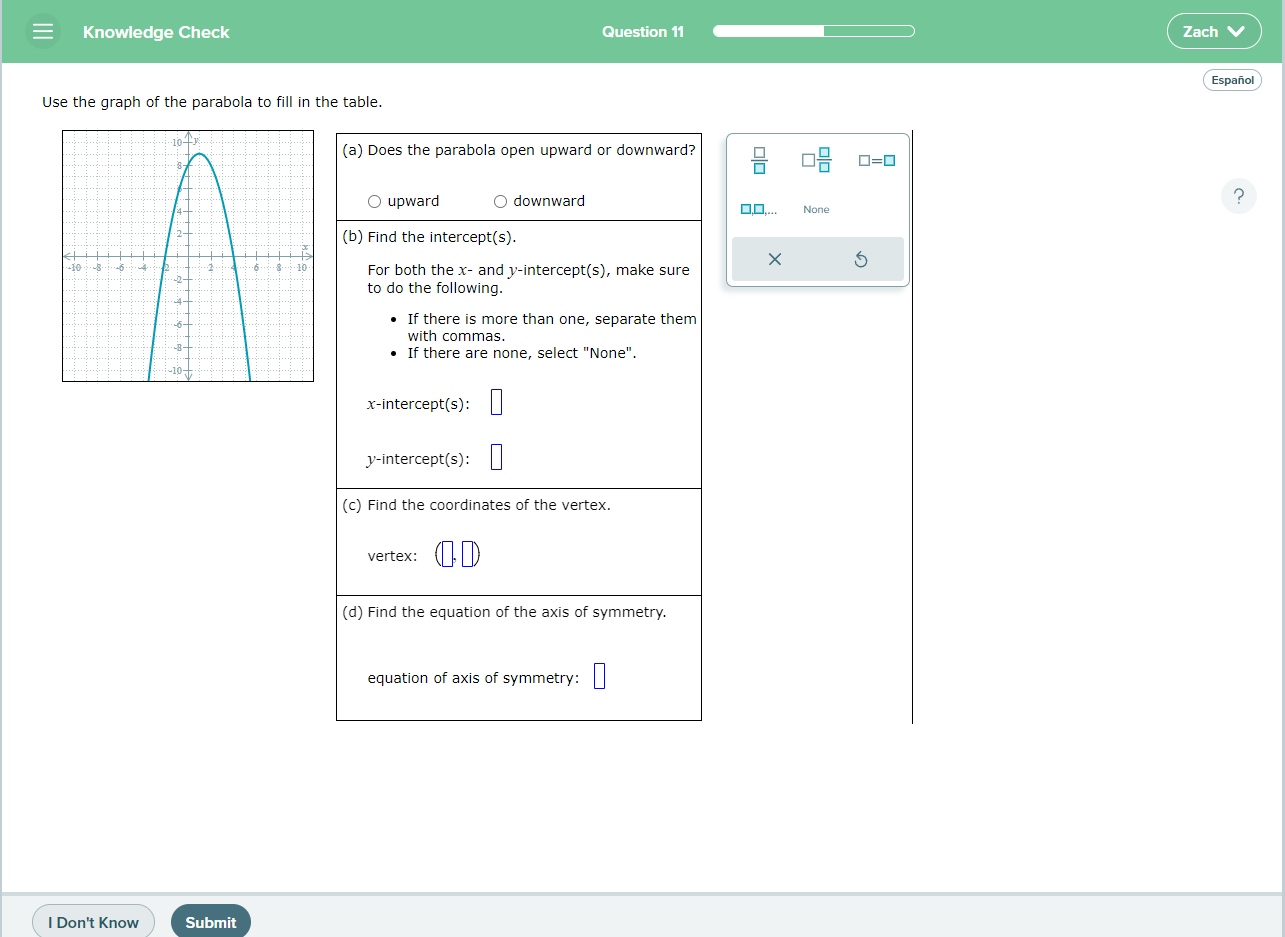Undo with the circular arrow icon
Viewport: 1285px width, 937px height.
[x=861, y=259]
